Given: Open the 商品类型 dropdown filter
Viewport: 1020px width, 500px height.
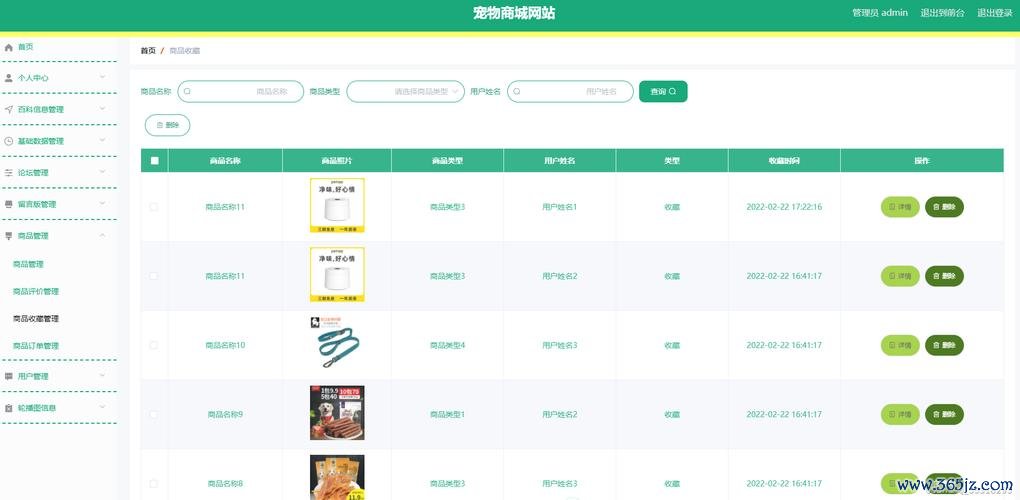Looking at the screenshot, I should (406, 92).
